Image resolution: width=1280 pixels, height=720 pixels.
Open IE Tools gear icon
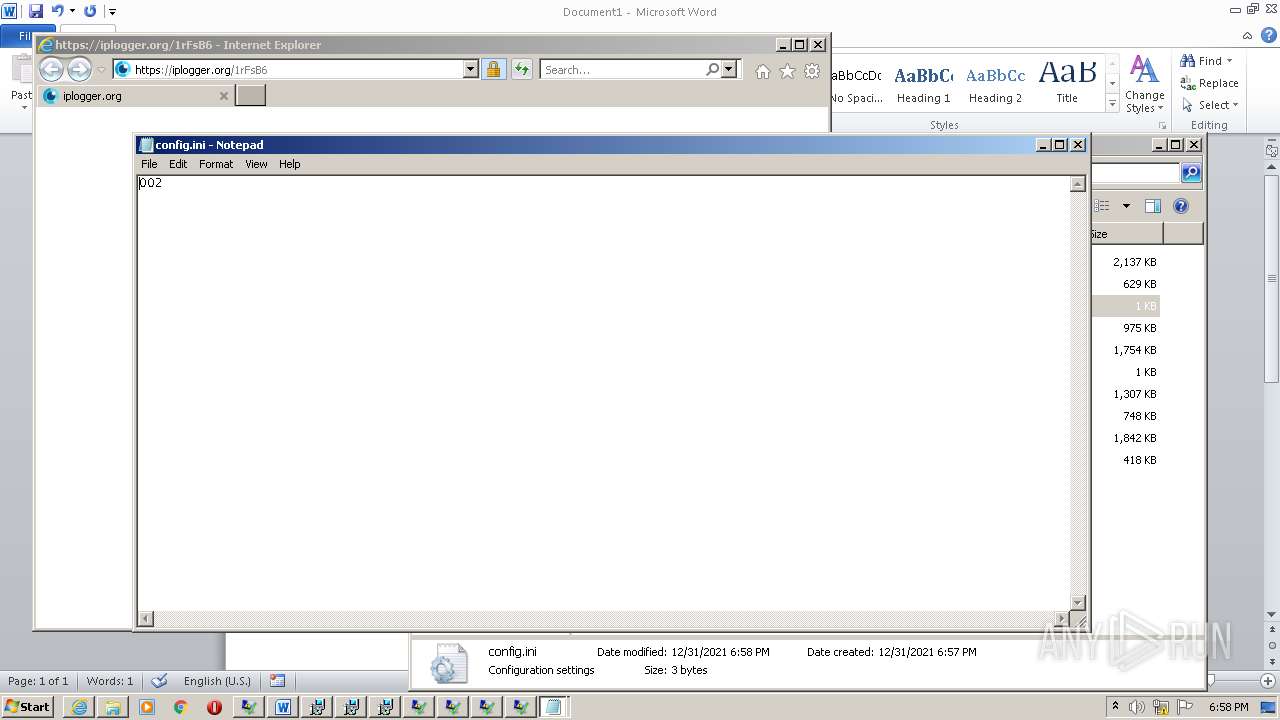tap(812, 71)
